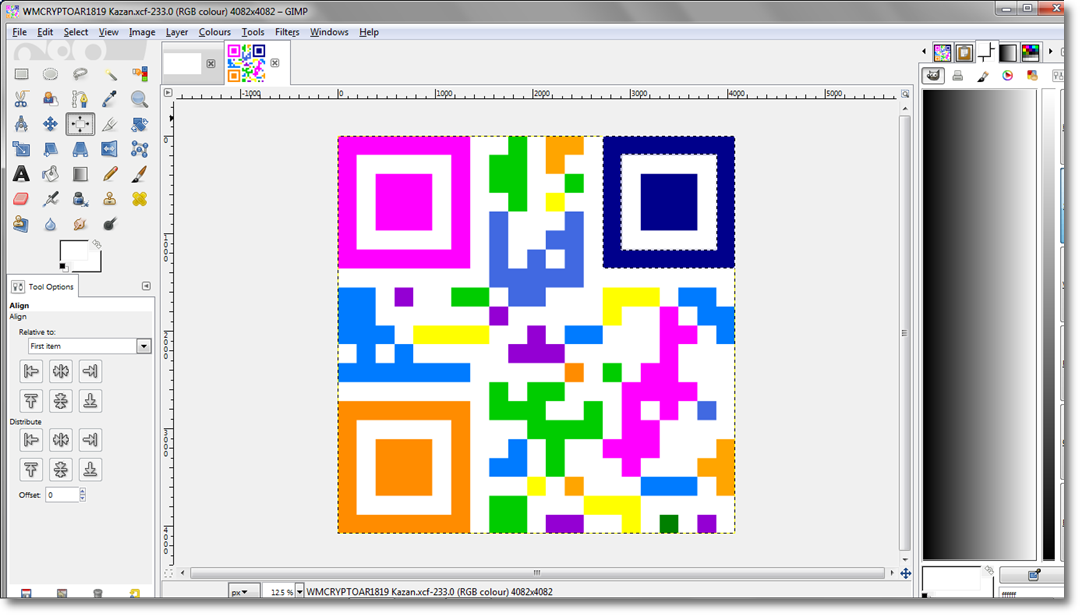Open the Colours menu

pyautogui.click(x=214, y=32)
